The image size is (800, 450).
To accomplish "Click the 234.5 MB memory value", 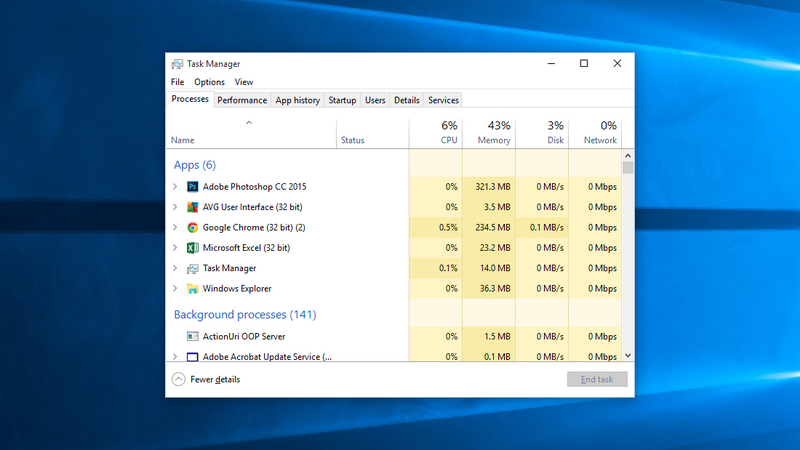I will (x=493, y=228).
